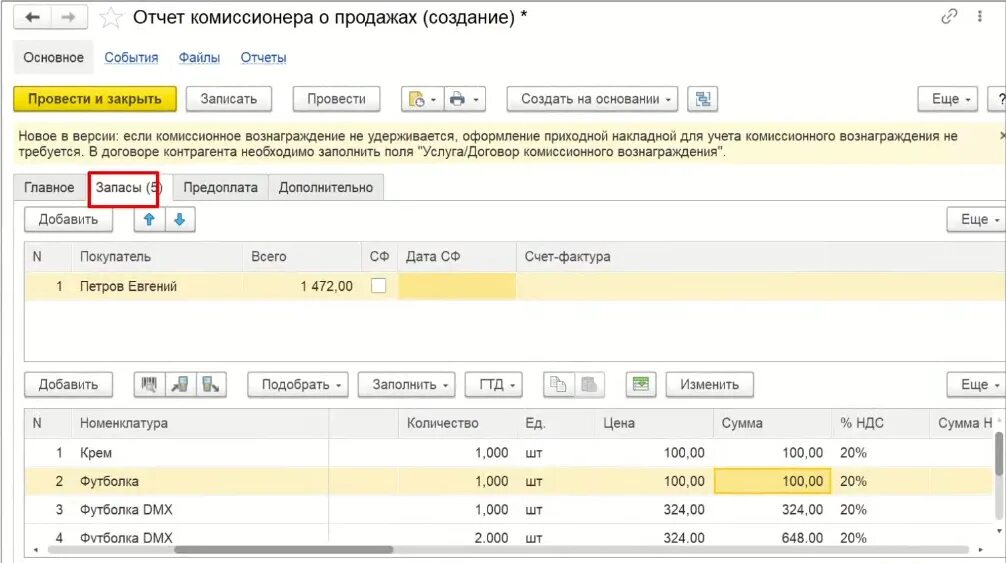
Task: Toggle the СФ checkbox for Петров Евгений
Action: [378, 286]
